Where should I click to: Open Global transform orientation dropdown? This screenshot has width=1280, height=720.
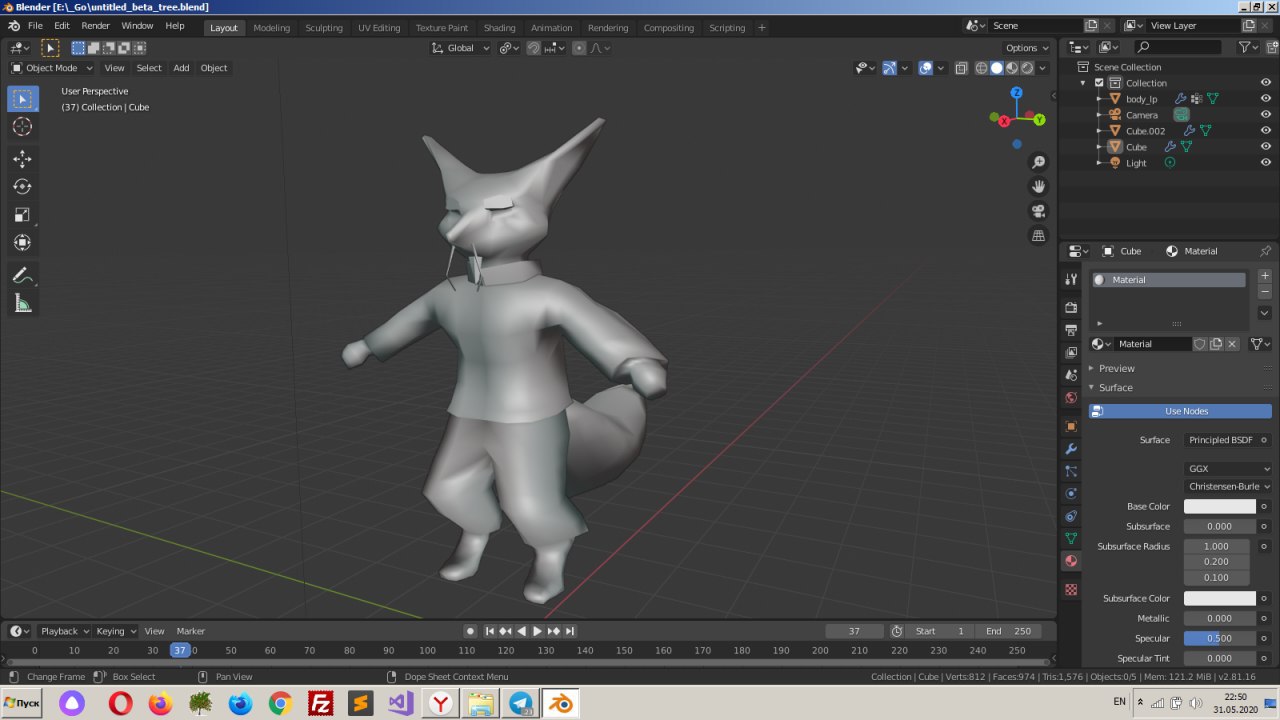(x=461, y=48)
